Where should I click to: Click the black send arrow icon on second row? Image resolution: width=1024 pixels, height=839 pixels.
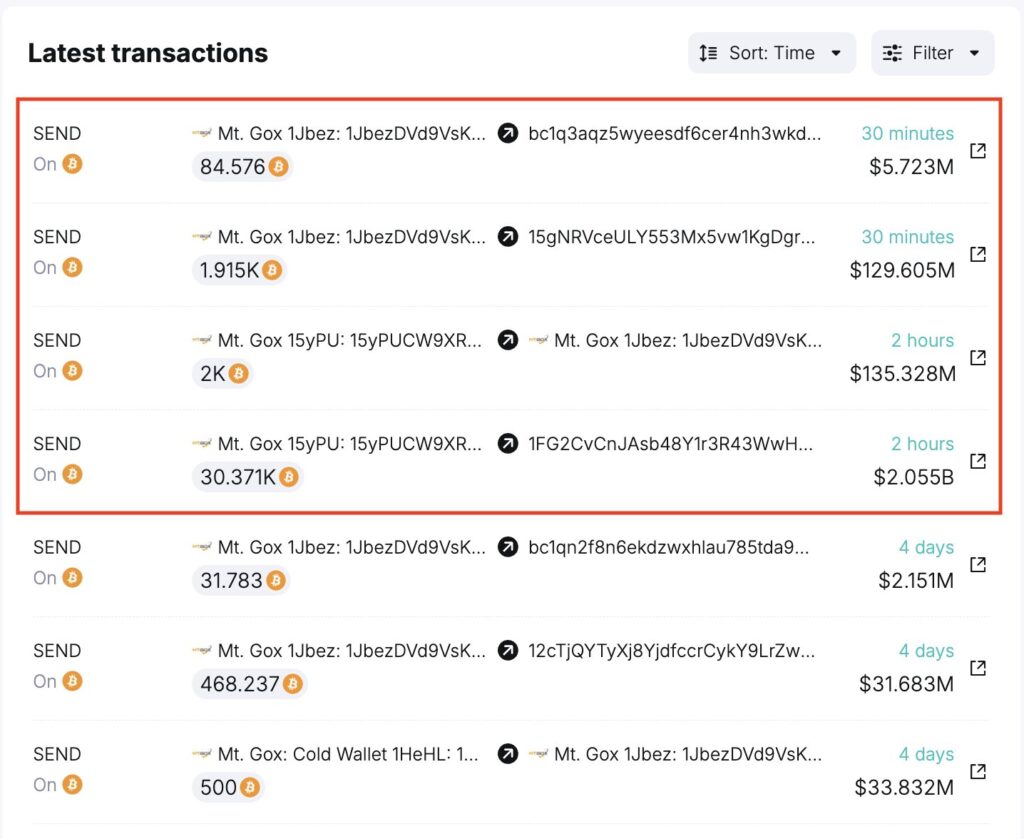pyautogui.click(x=507, y=237)
